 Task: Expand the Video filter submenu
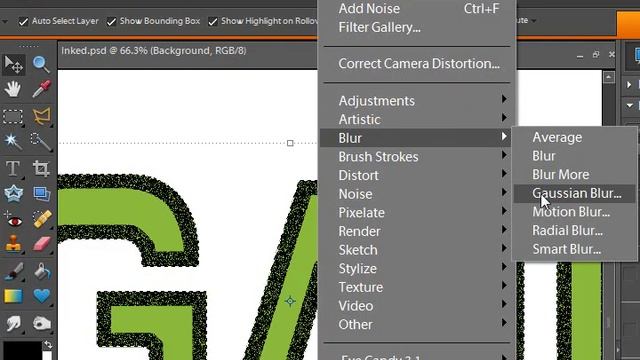tap(417, 306)
